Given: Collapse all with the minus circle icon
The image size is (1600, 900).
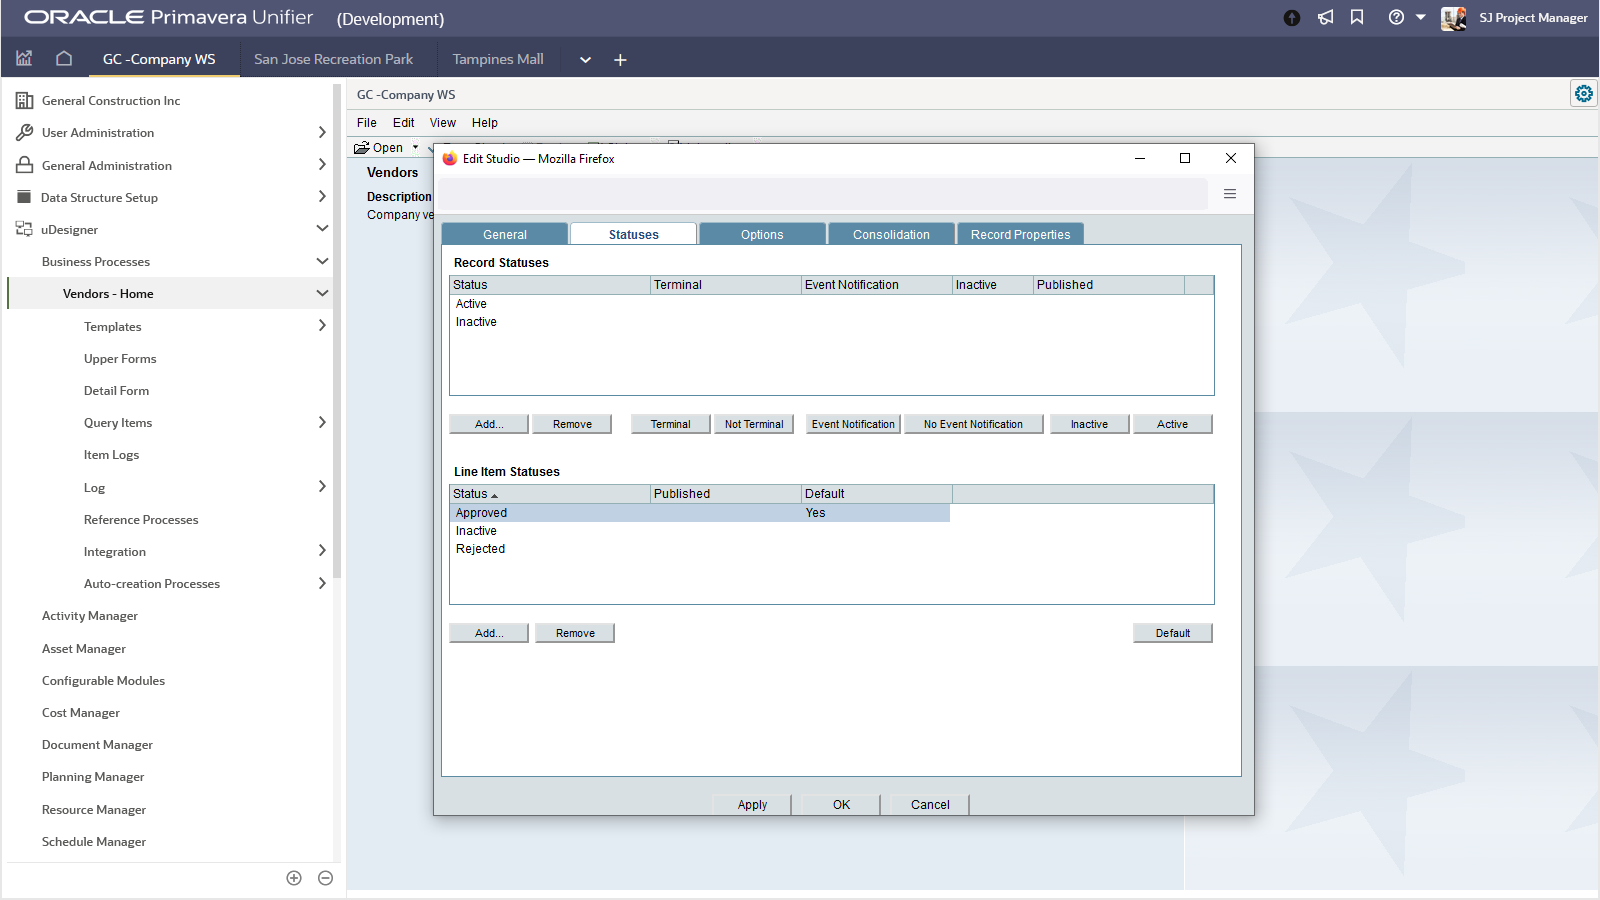Looking at the screenshot, I should pos(325,878).
